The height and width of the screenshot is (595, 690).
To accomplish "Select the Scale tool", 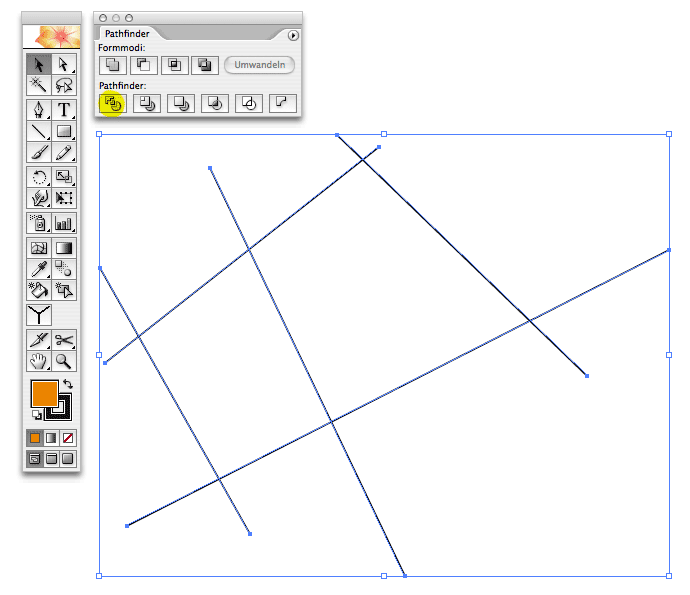I will point(64,177).
